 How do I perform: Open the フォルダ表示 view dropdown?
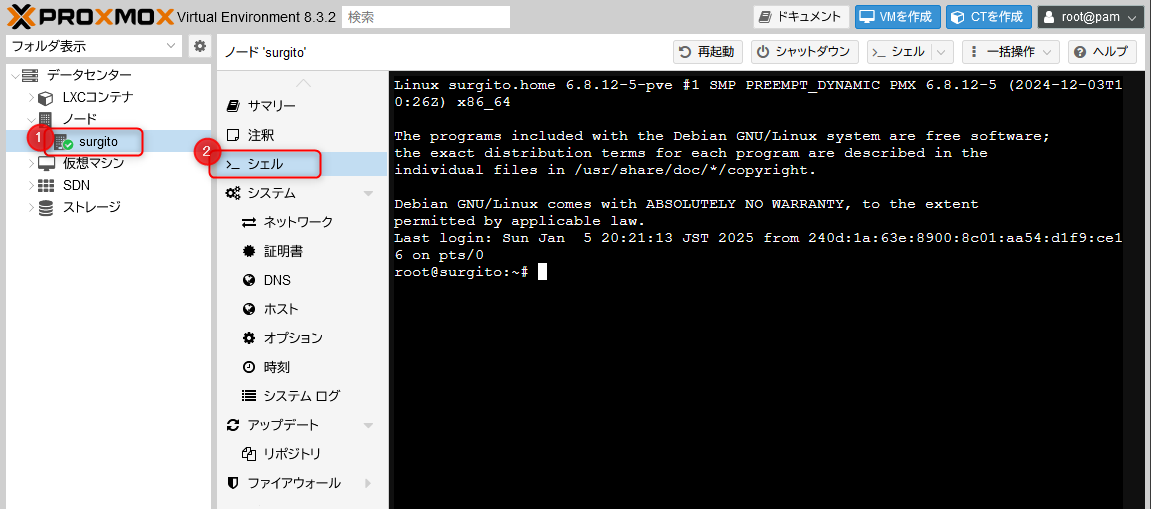93,46
